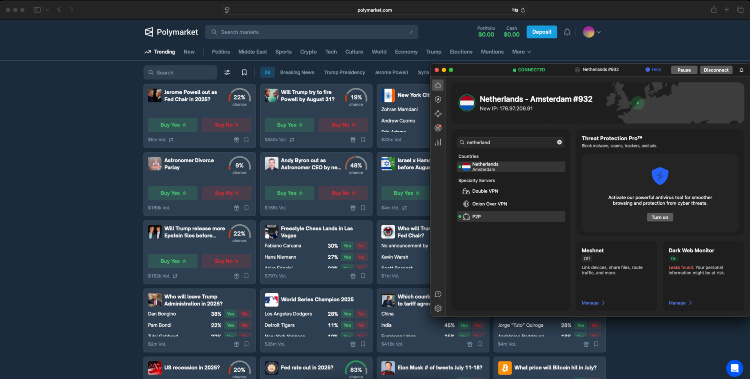Open Safari sidebar dropdown chevron
This screenshot has height=379, width=750.
click(x=47, y=10)
